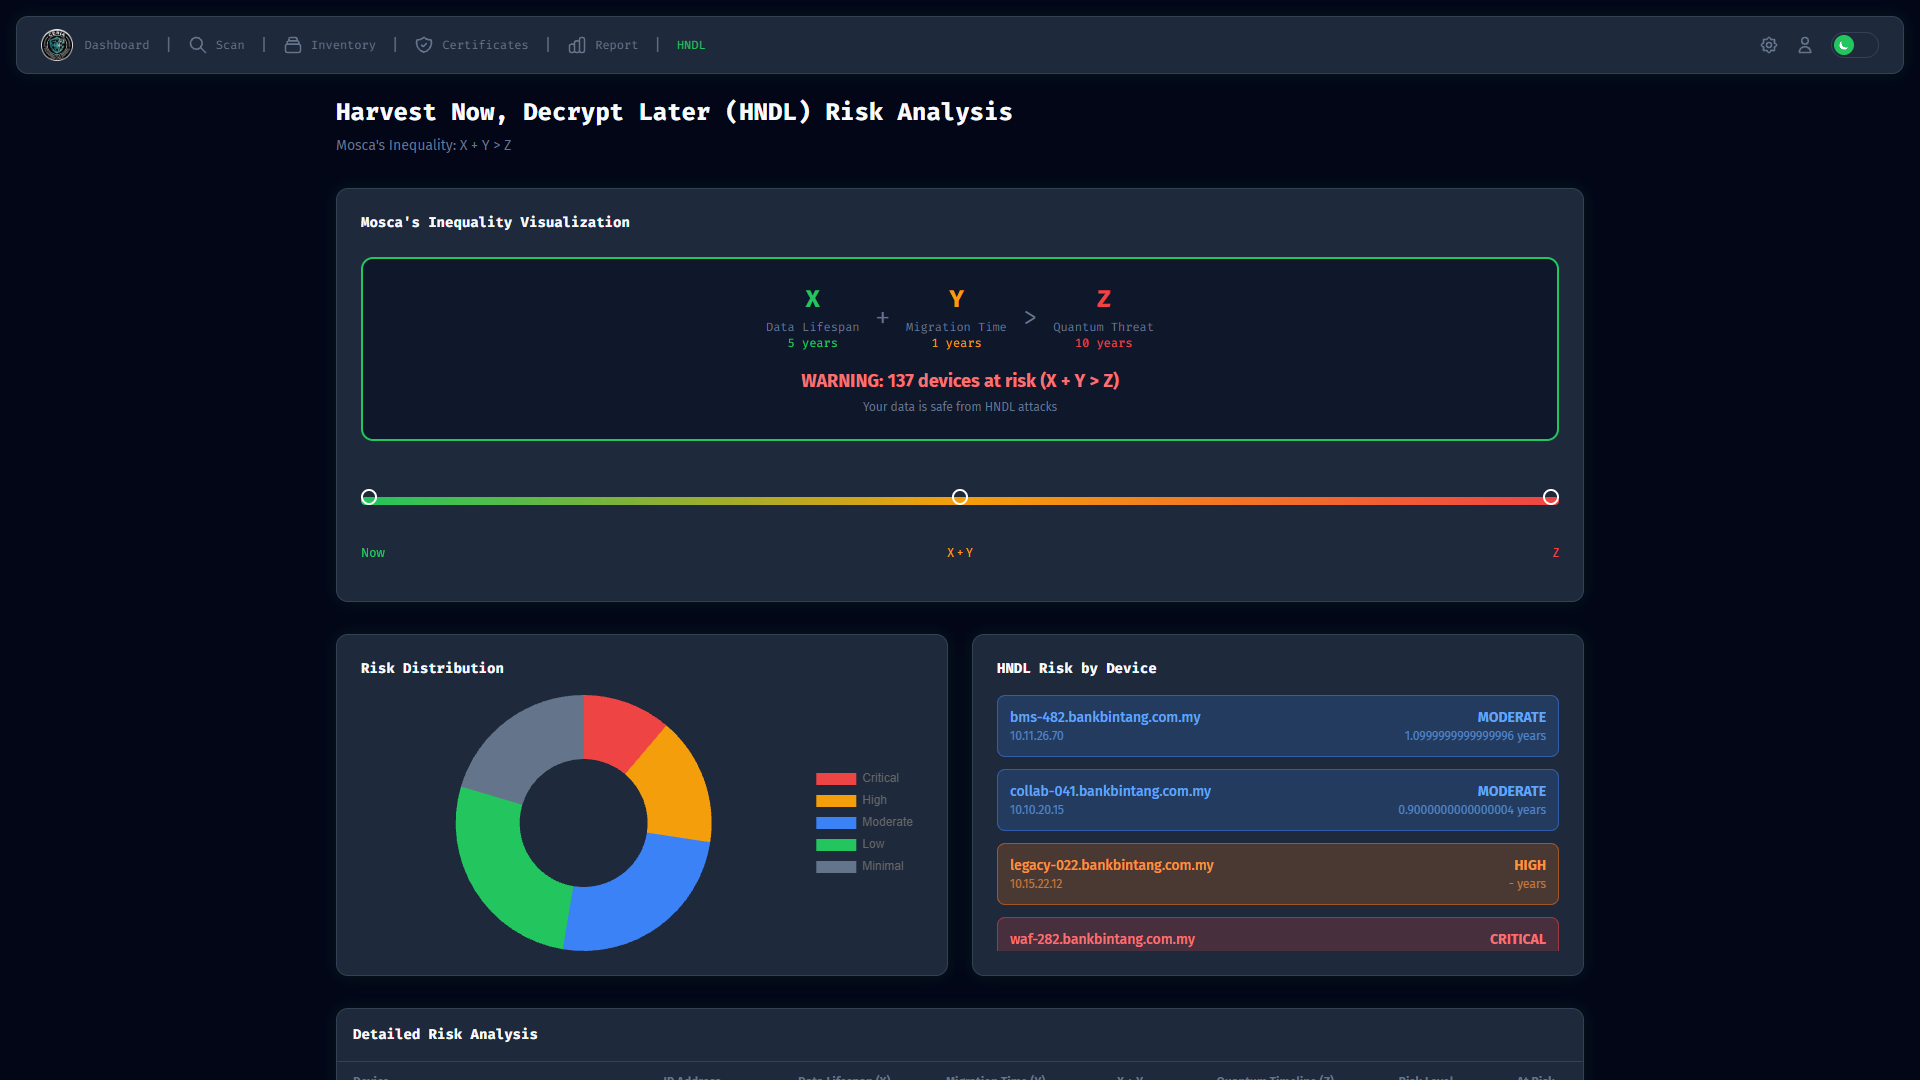Viewport: 1920px width, 1080px height.
Task: Open settings with the gear icon
Action: (x=1769, y=45)
